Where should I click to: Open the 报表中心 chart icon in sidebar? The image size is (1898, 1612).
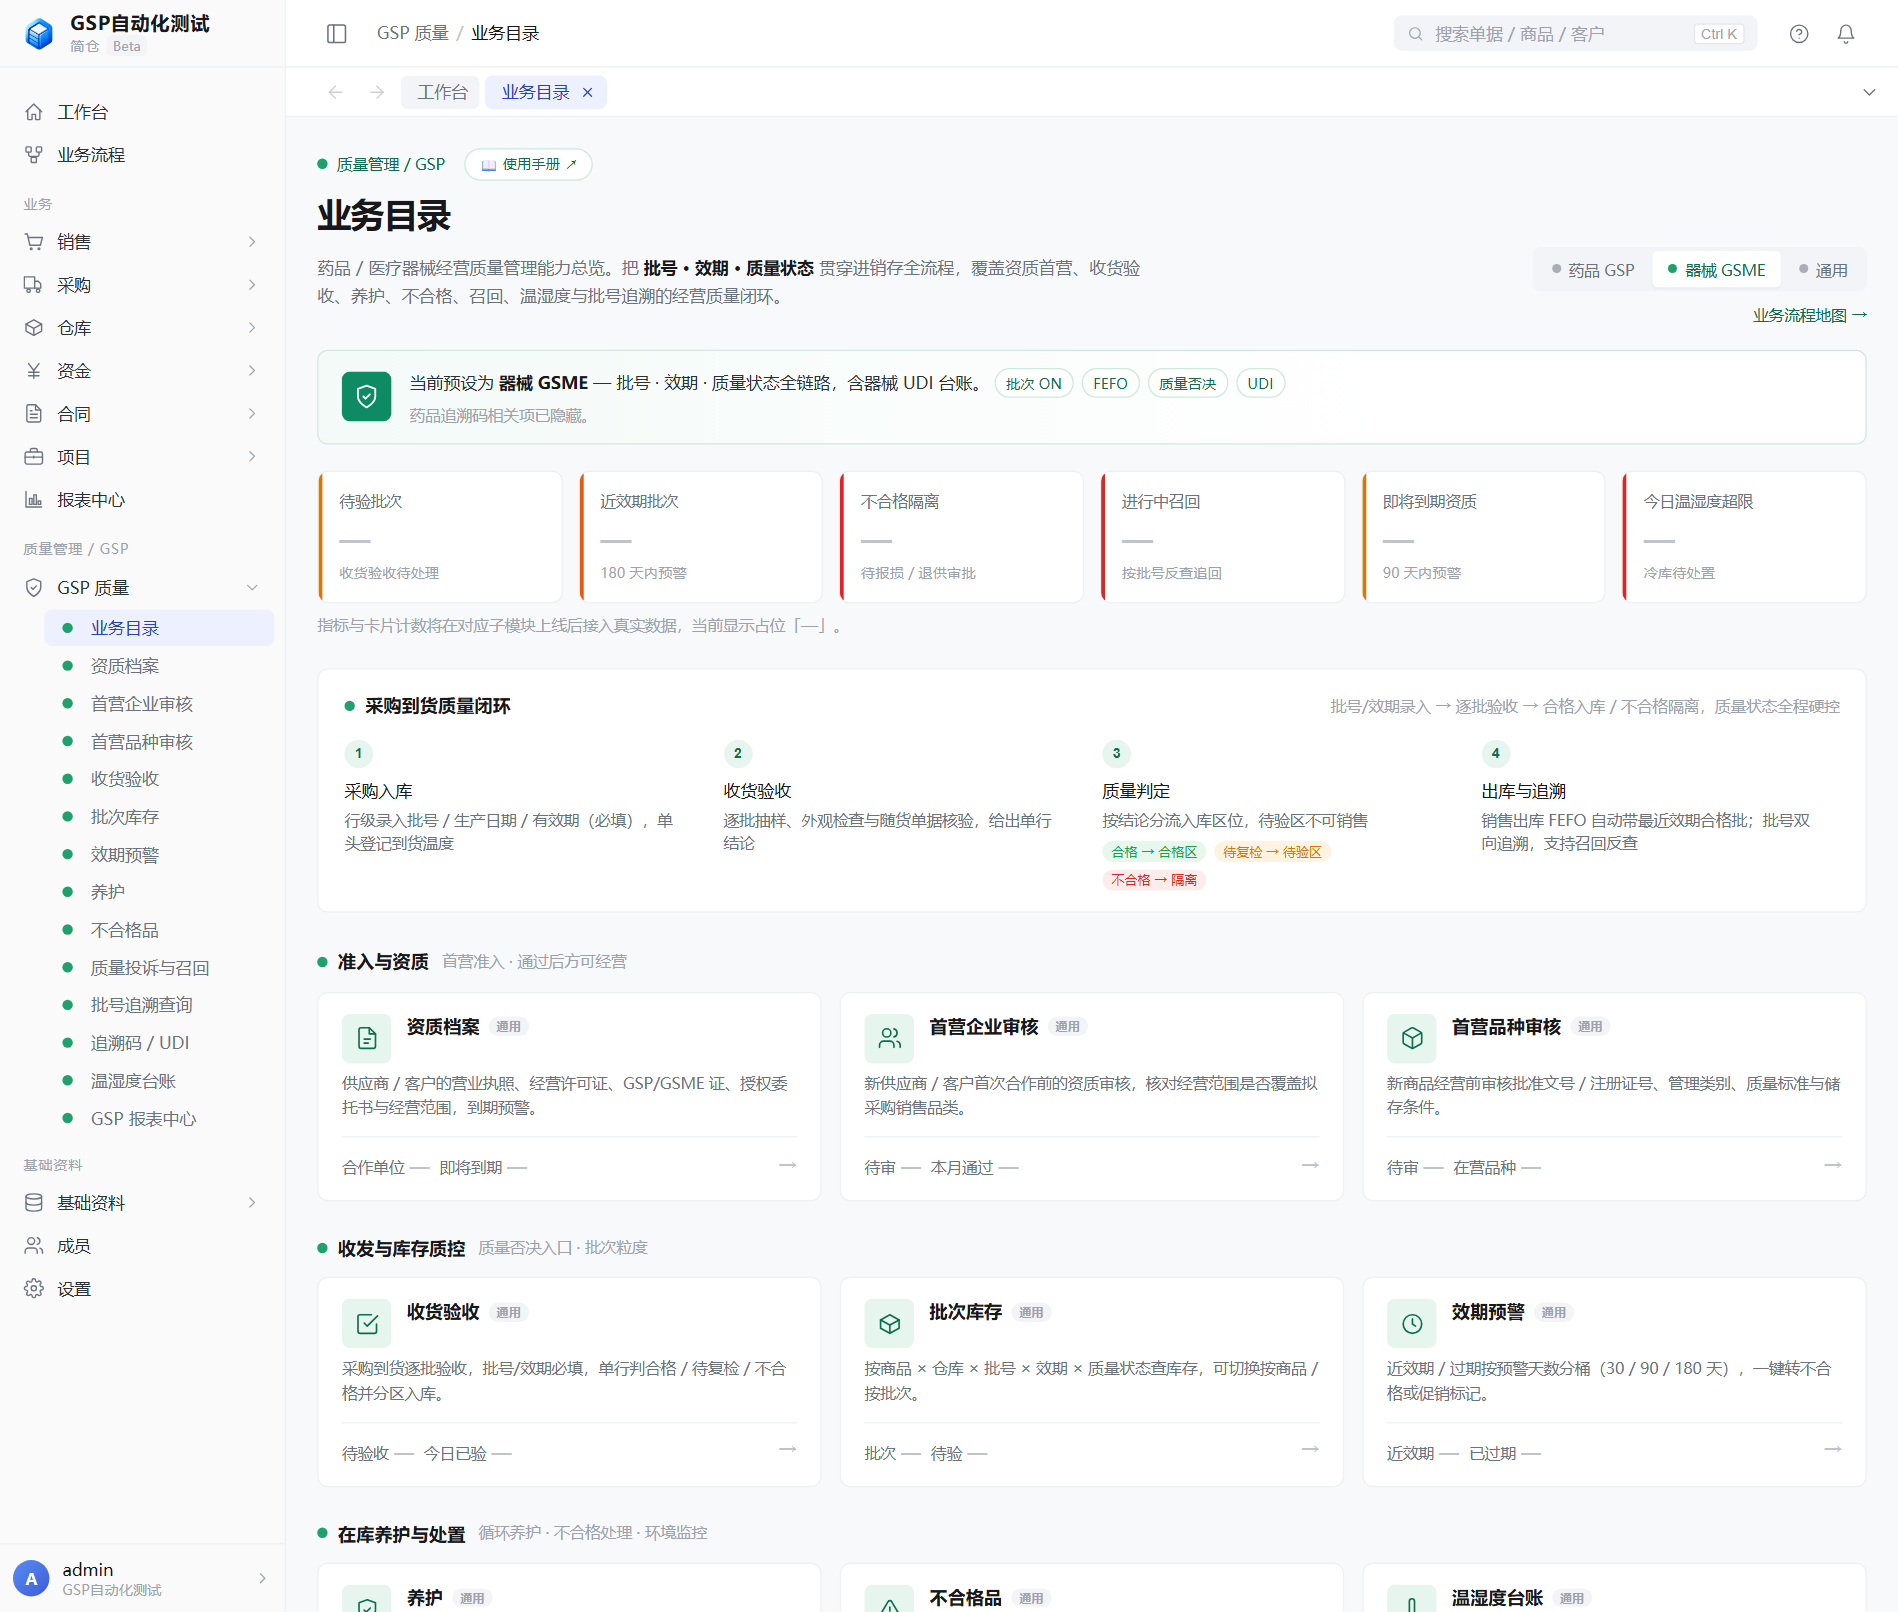[34, 500]
